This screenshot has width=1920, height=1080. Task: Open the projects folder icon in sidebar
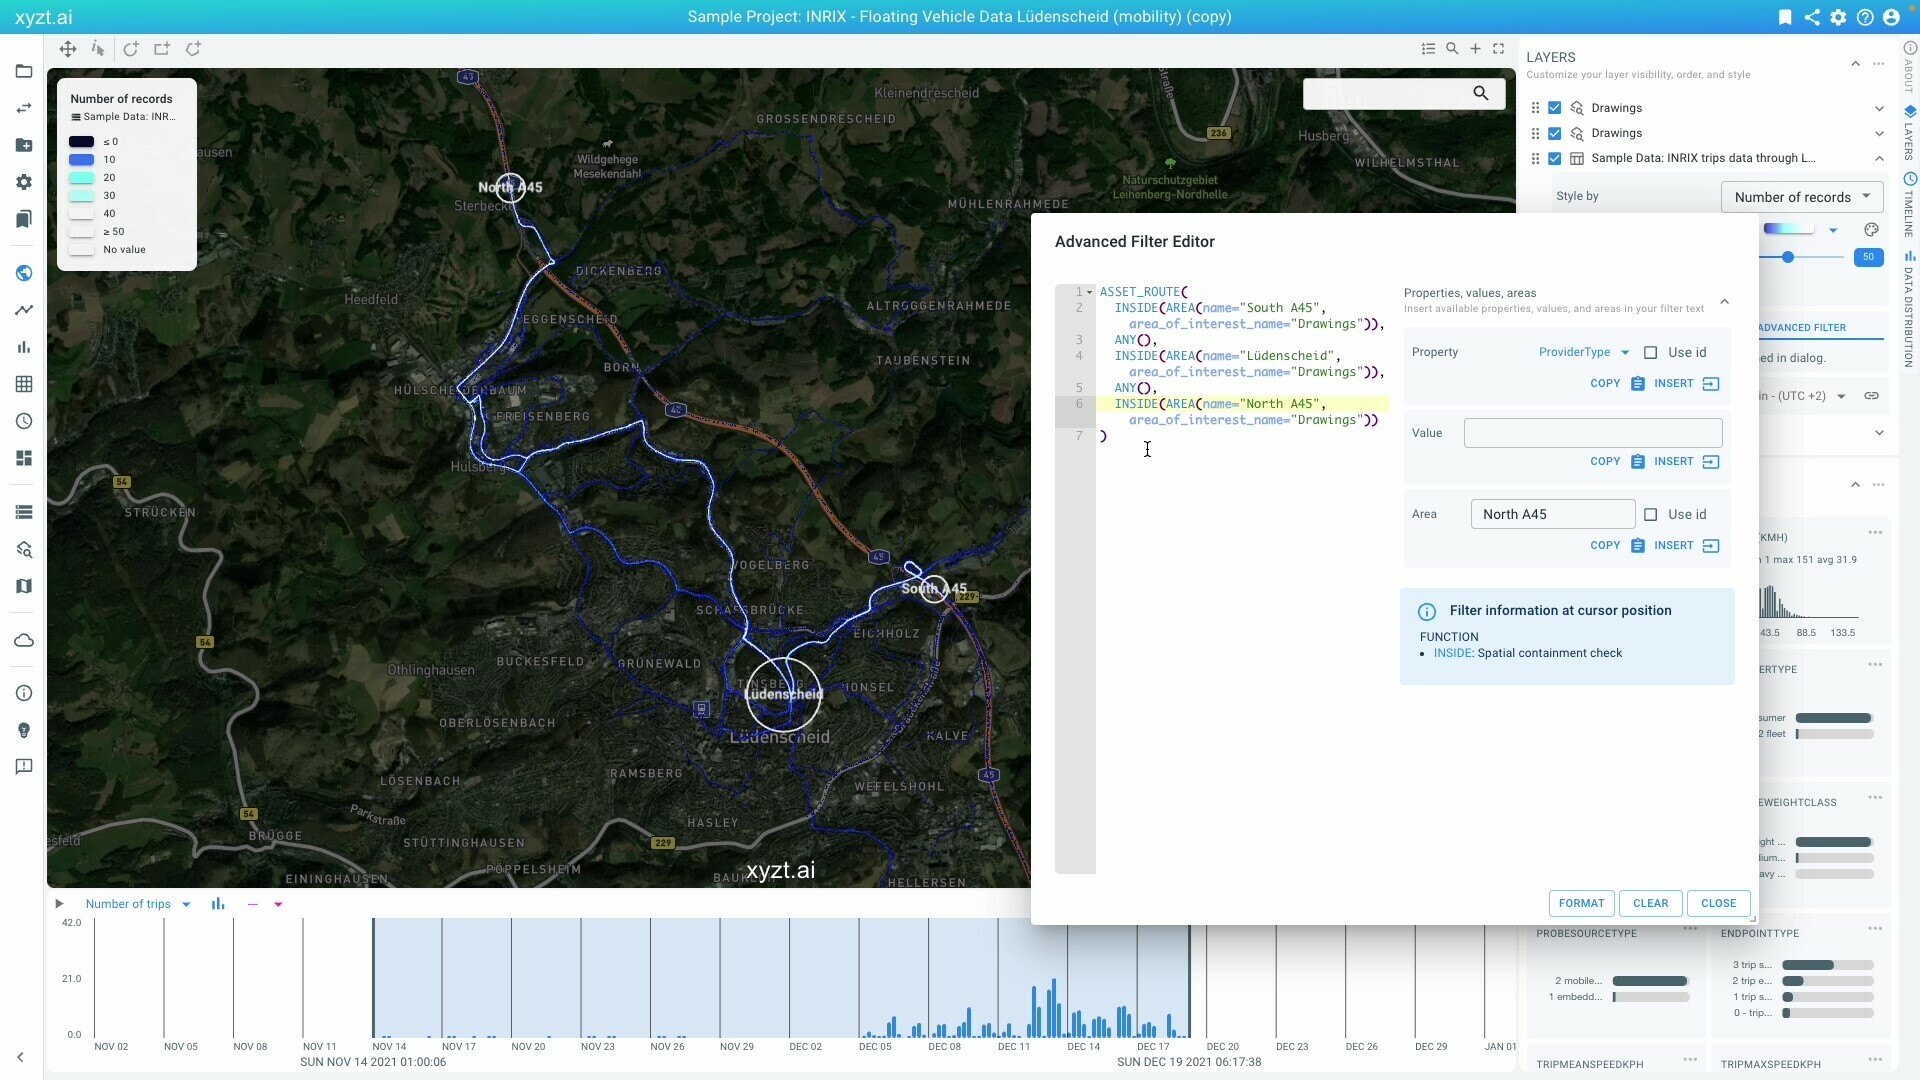[x=24, y=71]
